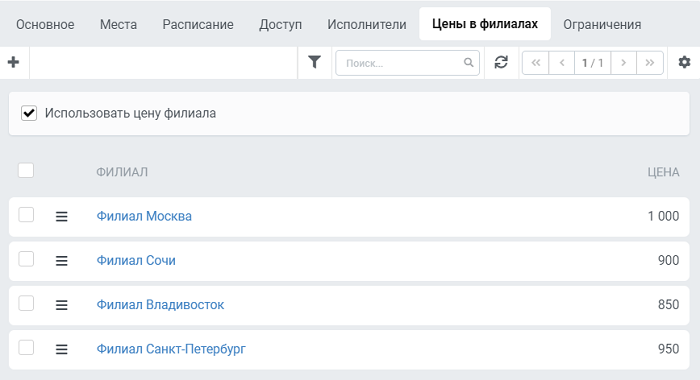Viewport: 700px width, 380px height.
Task: Click the 1 / 1 page indicator
Action: (x=593, y=63)
